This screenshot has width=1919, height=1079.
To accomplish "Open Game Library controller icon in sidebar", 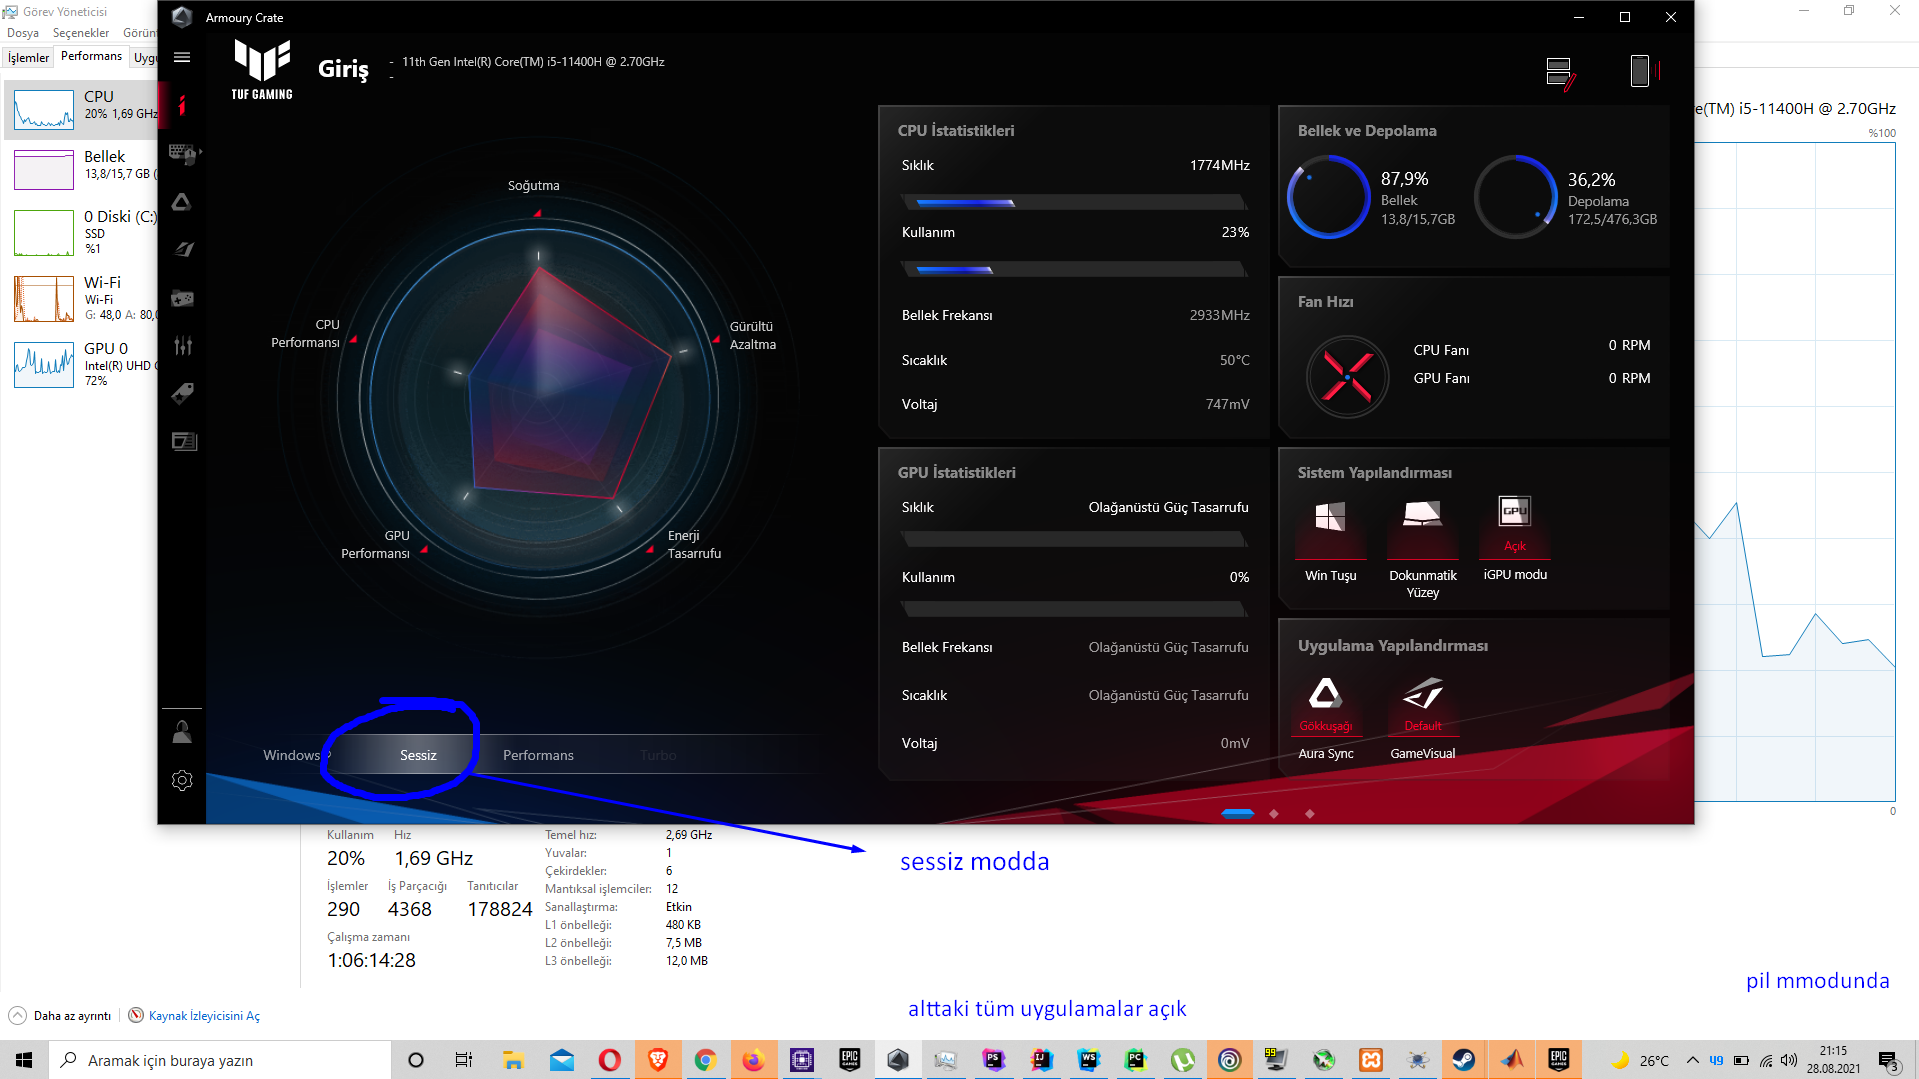I will (183, 298).
